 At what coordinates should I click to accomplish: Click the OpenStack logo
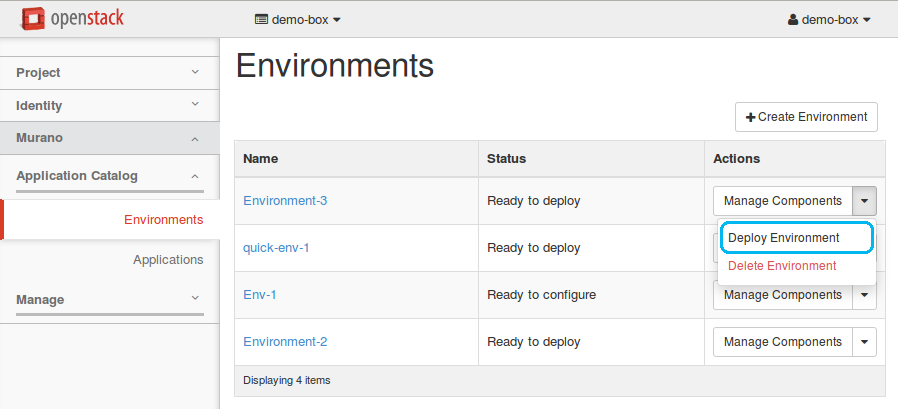click(x=72, y=19)
